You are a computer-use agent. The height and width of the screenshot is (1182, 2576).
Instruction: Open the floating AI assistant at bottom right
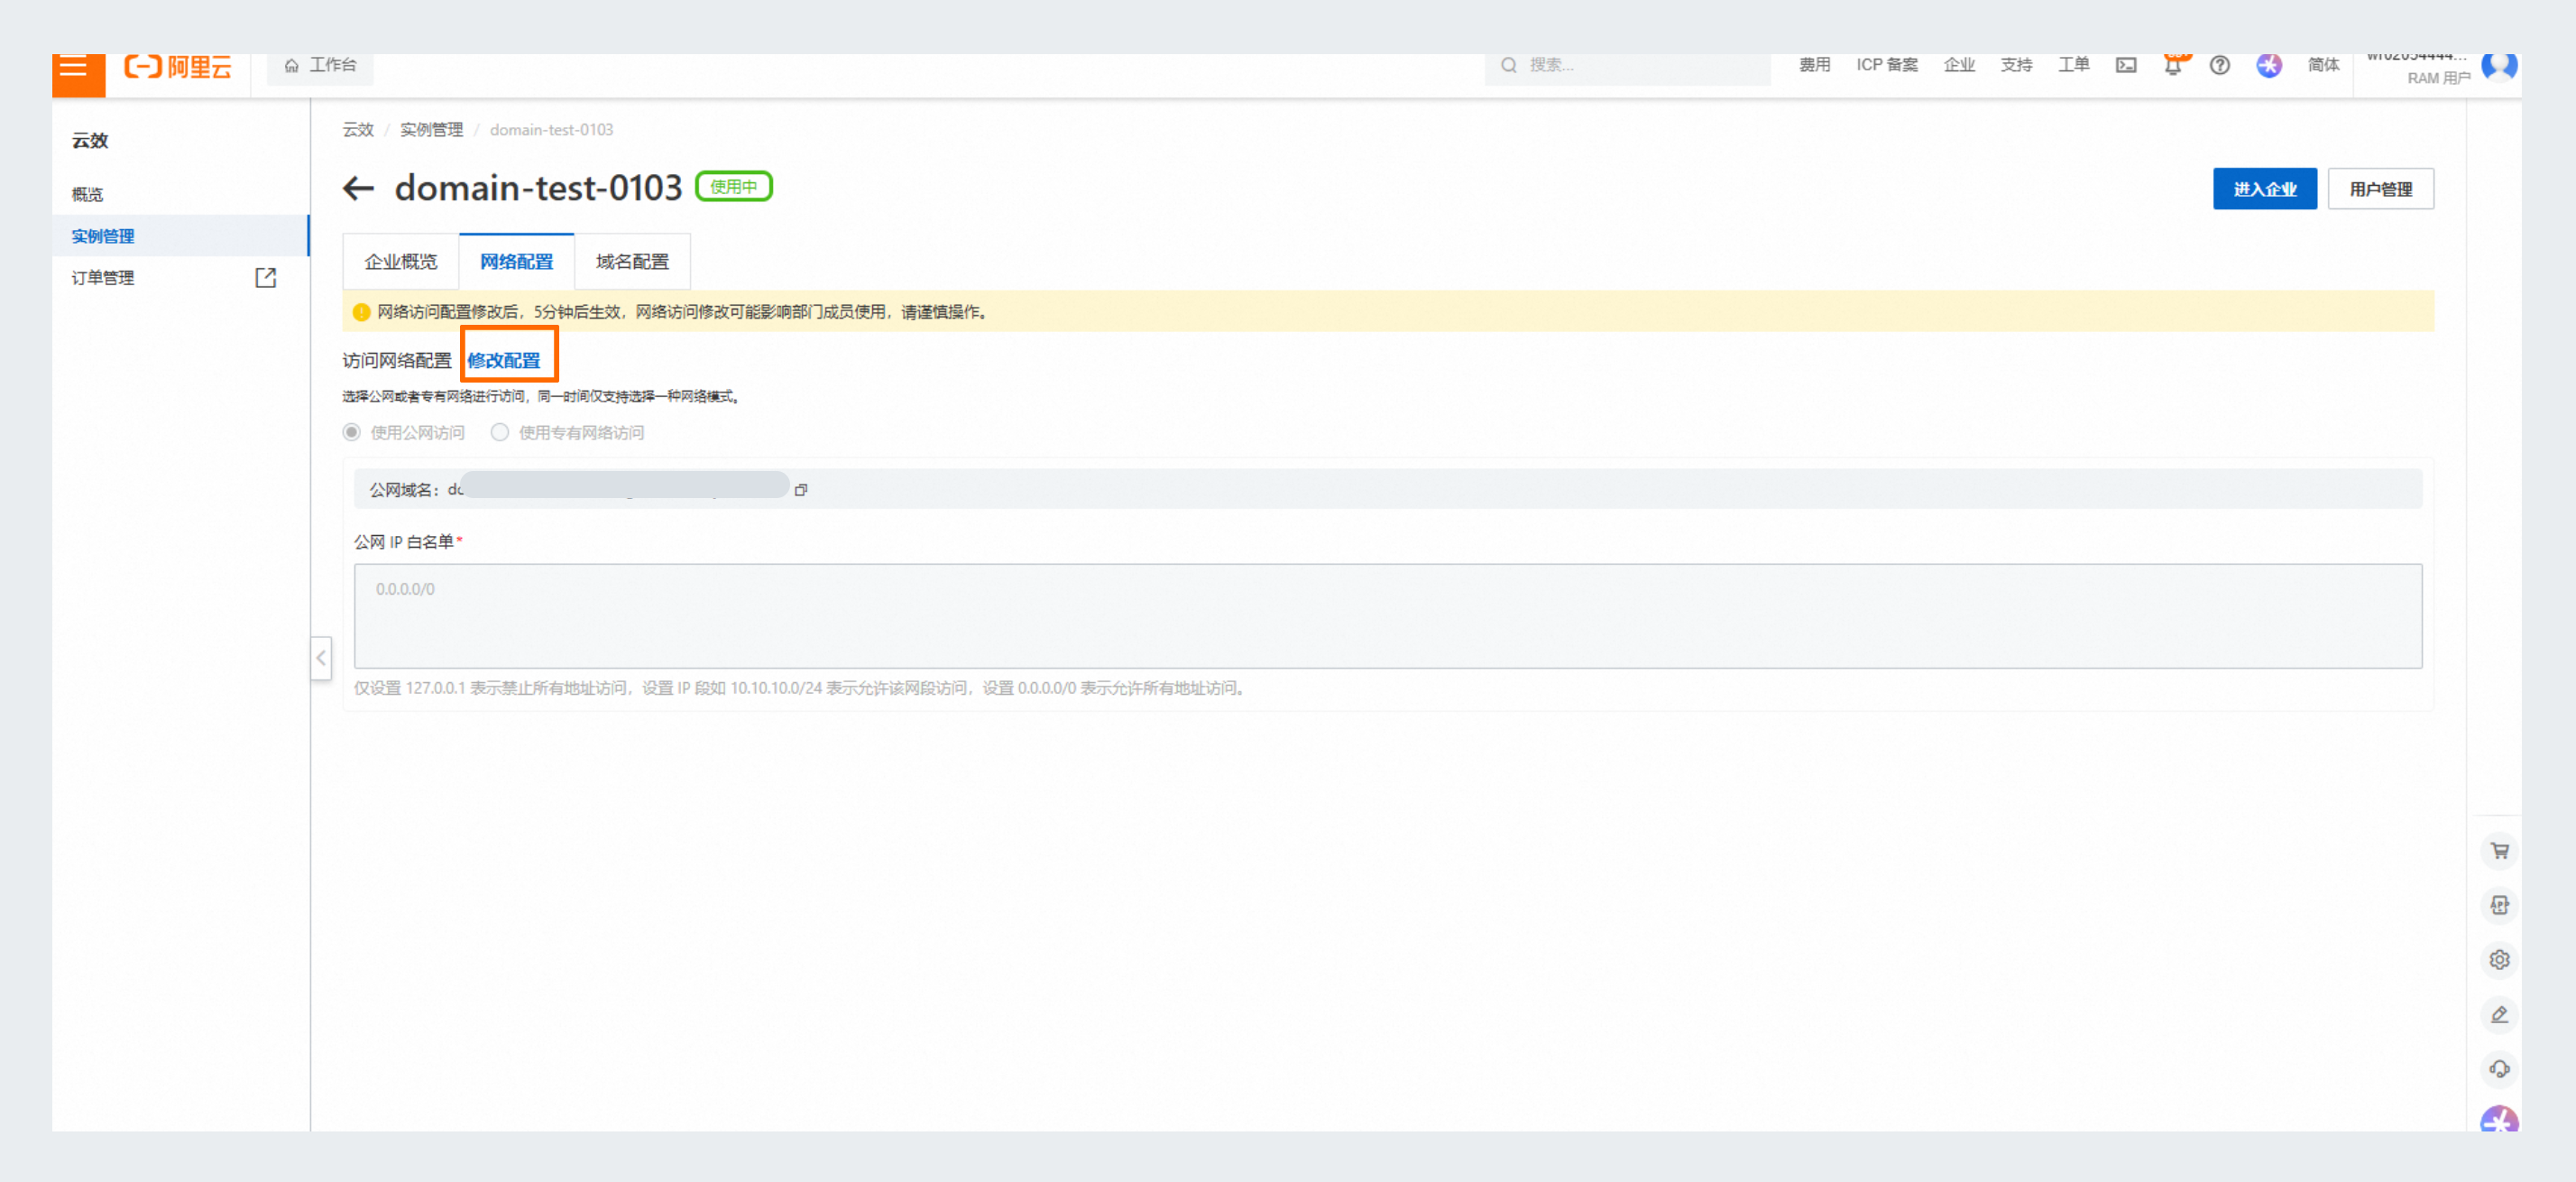[2499, 1119]
